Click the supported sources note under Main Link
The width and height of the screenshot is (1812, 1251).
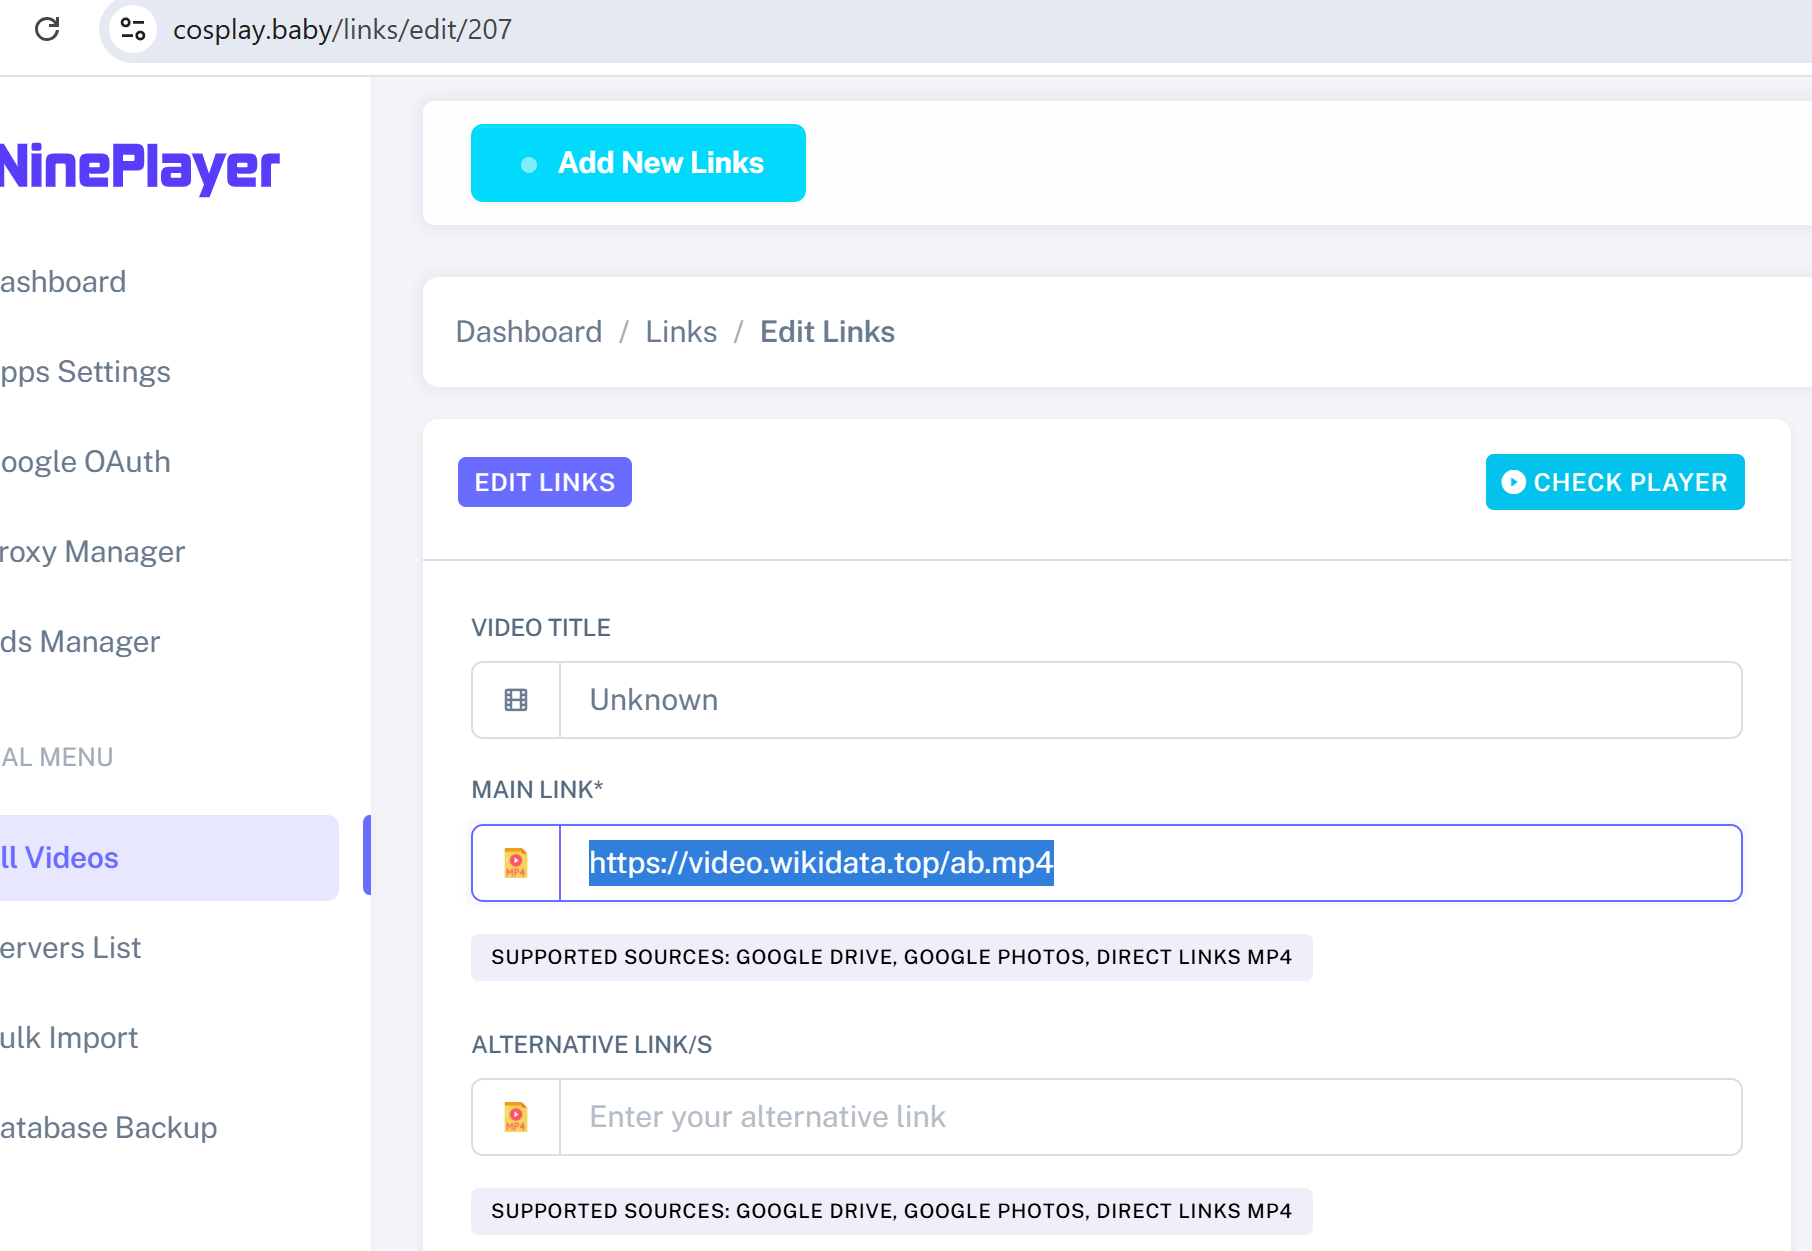click(x=892, y=957)
